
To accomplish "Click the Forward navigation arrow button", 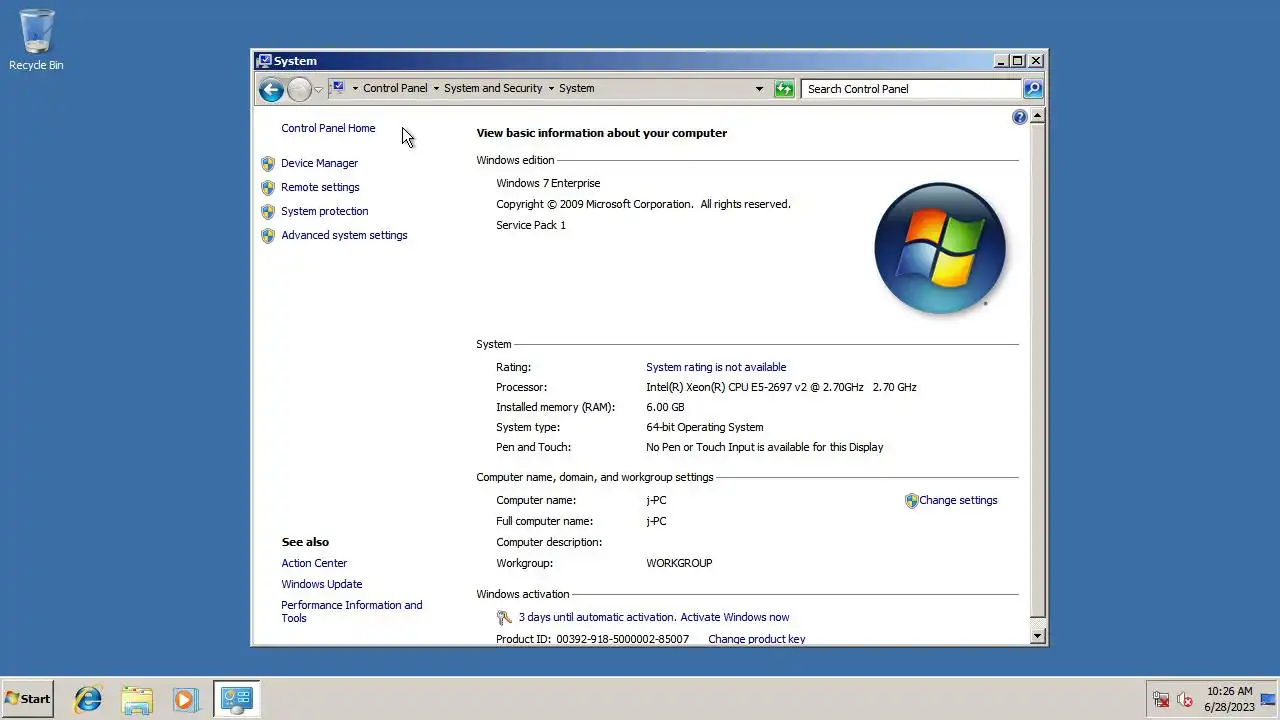I will [x=299, y=89].
